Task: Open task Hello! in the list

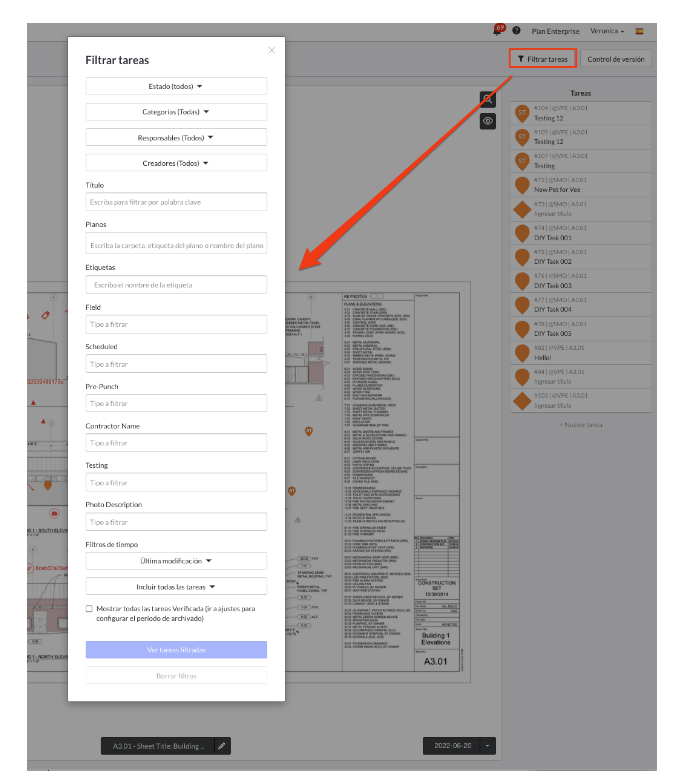Action: [581, 353]
